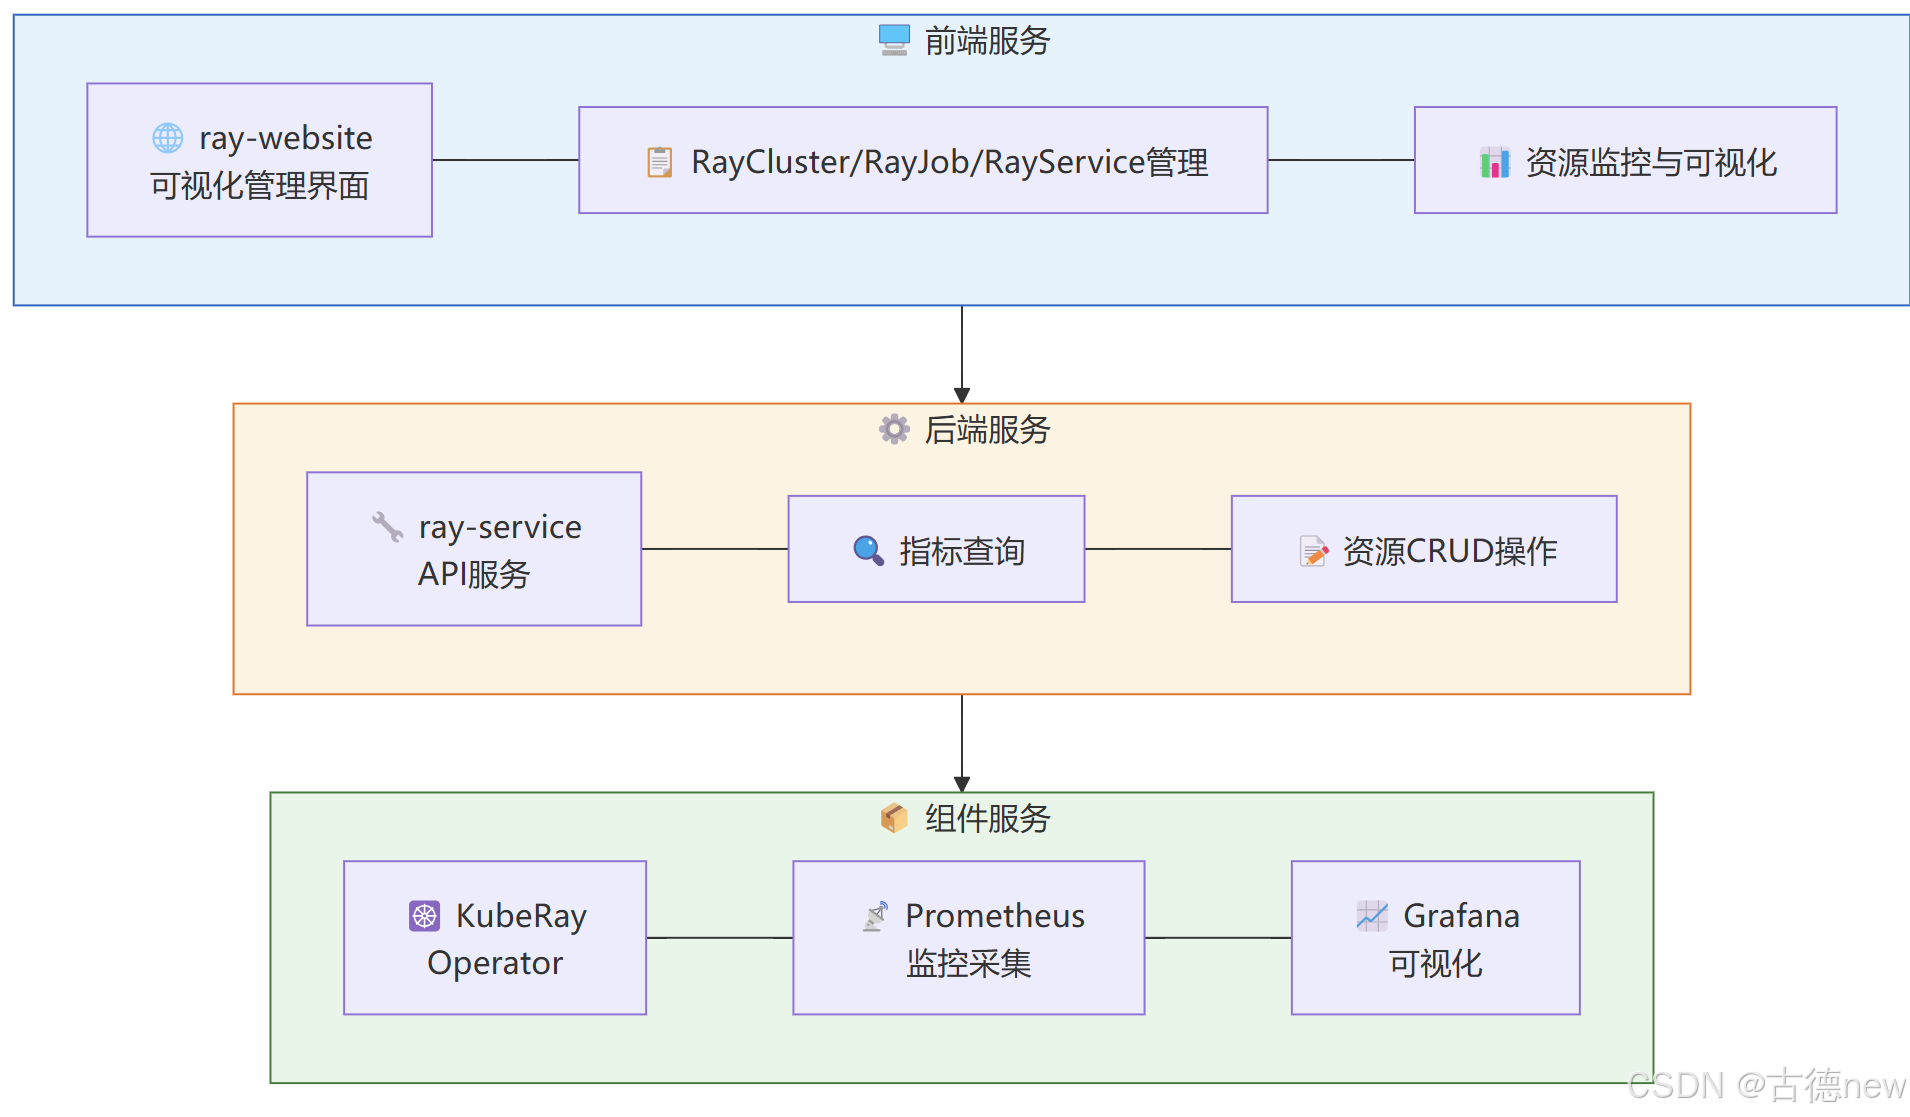The height and width of the screenshot is (1117, 1910).
Task: Select the ray-service API服务 node
Action: tap(474, 549)
